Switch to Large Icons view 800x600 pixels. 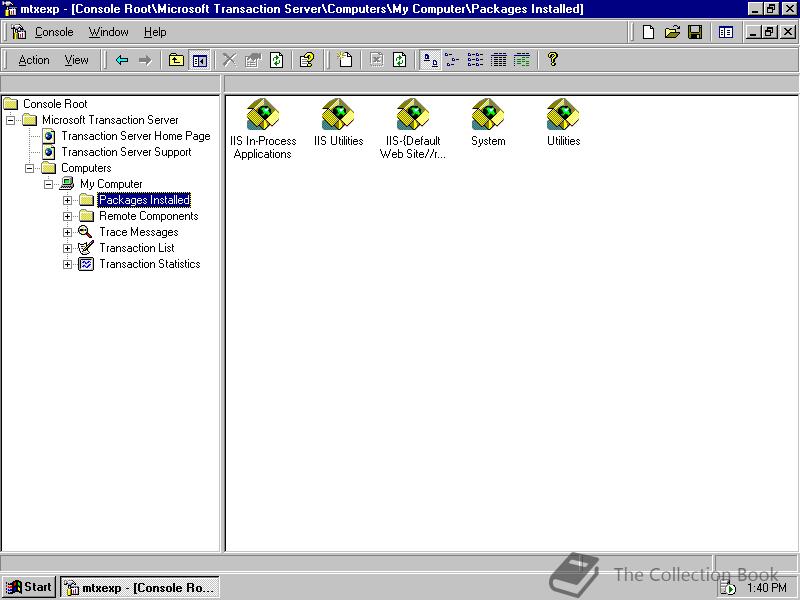coord(430,60)
